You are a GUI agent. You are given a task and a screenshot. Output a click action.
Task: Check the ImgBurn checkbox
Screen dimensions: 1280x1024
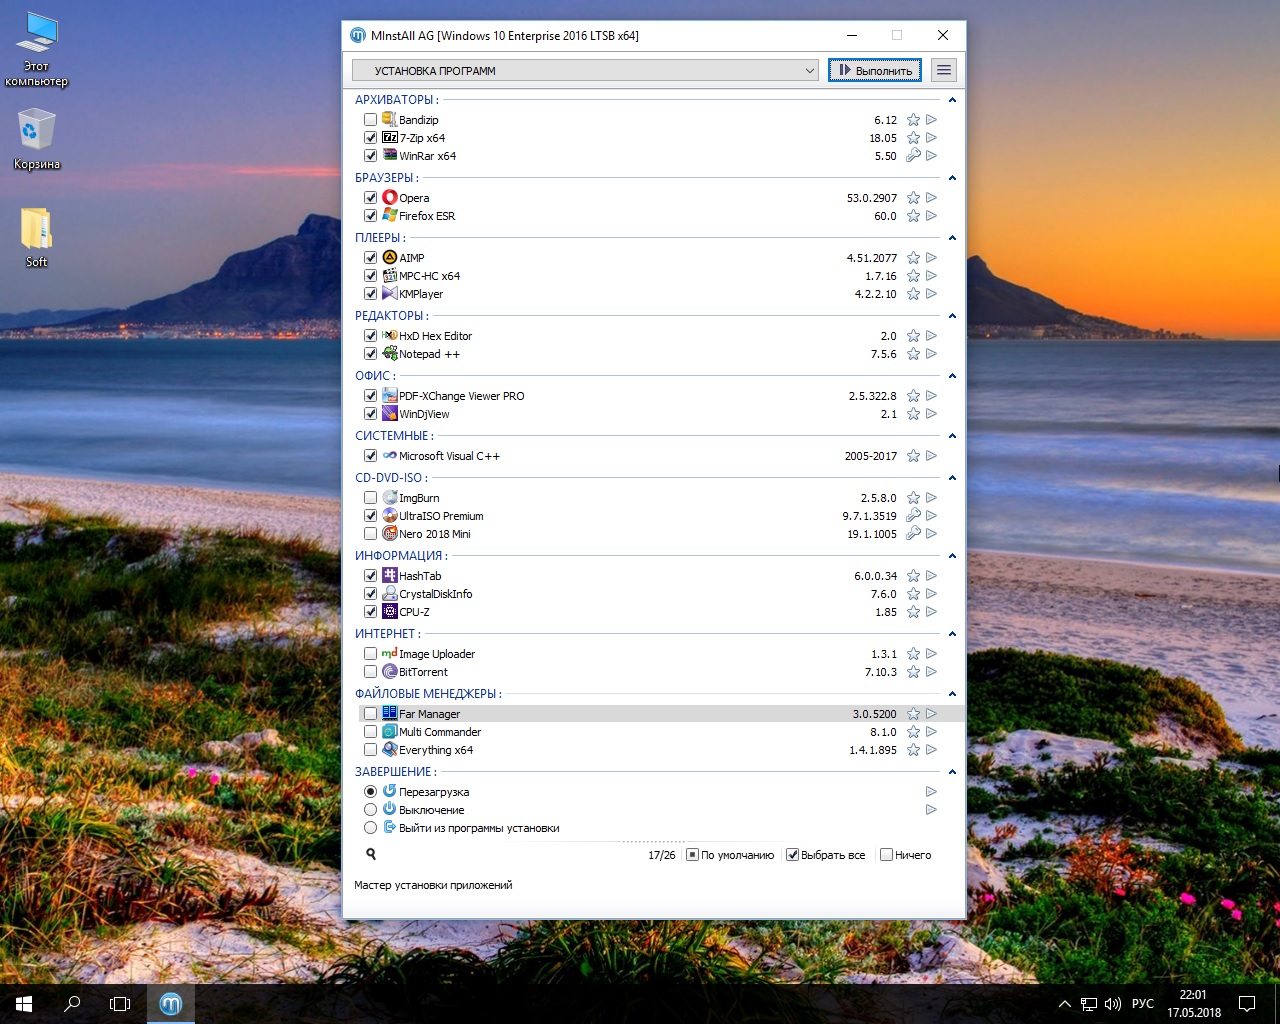point(370,498)
